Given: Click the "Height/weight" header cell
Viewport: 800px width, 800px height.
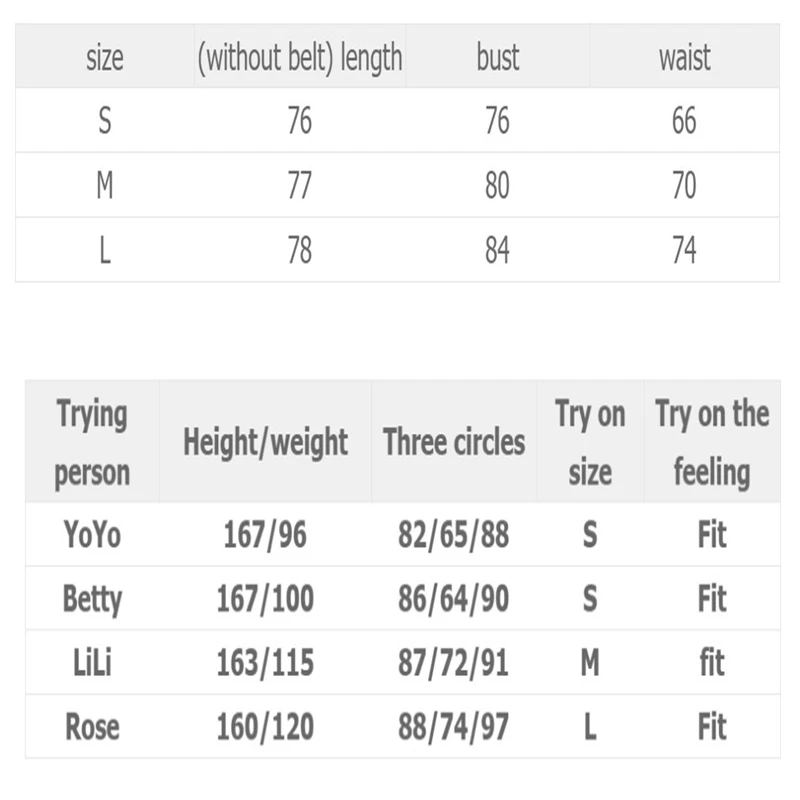Looking at the screenshot, I should click(265, 442).
